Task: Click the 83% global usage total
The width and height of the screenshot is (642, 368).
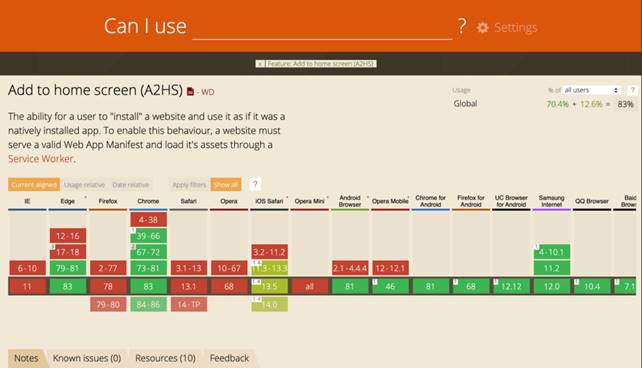Action: tap(625, 104)
